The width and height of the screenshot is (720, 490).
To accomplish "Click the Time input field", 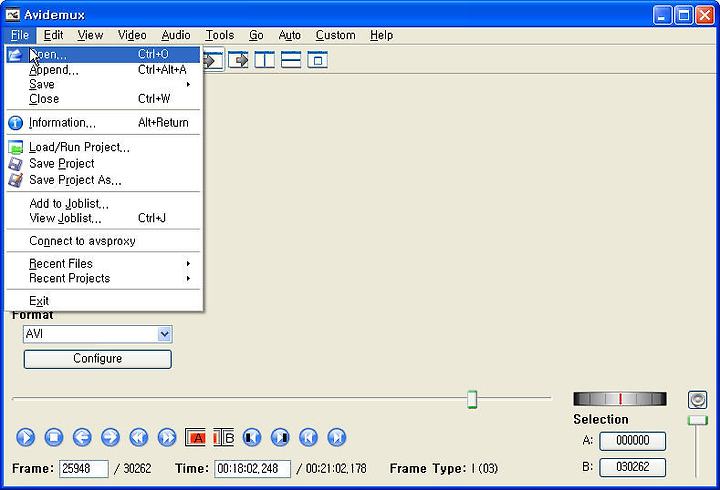I will (x=252, y=468).
